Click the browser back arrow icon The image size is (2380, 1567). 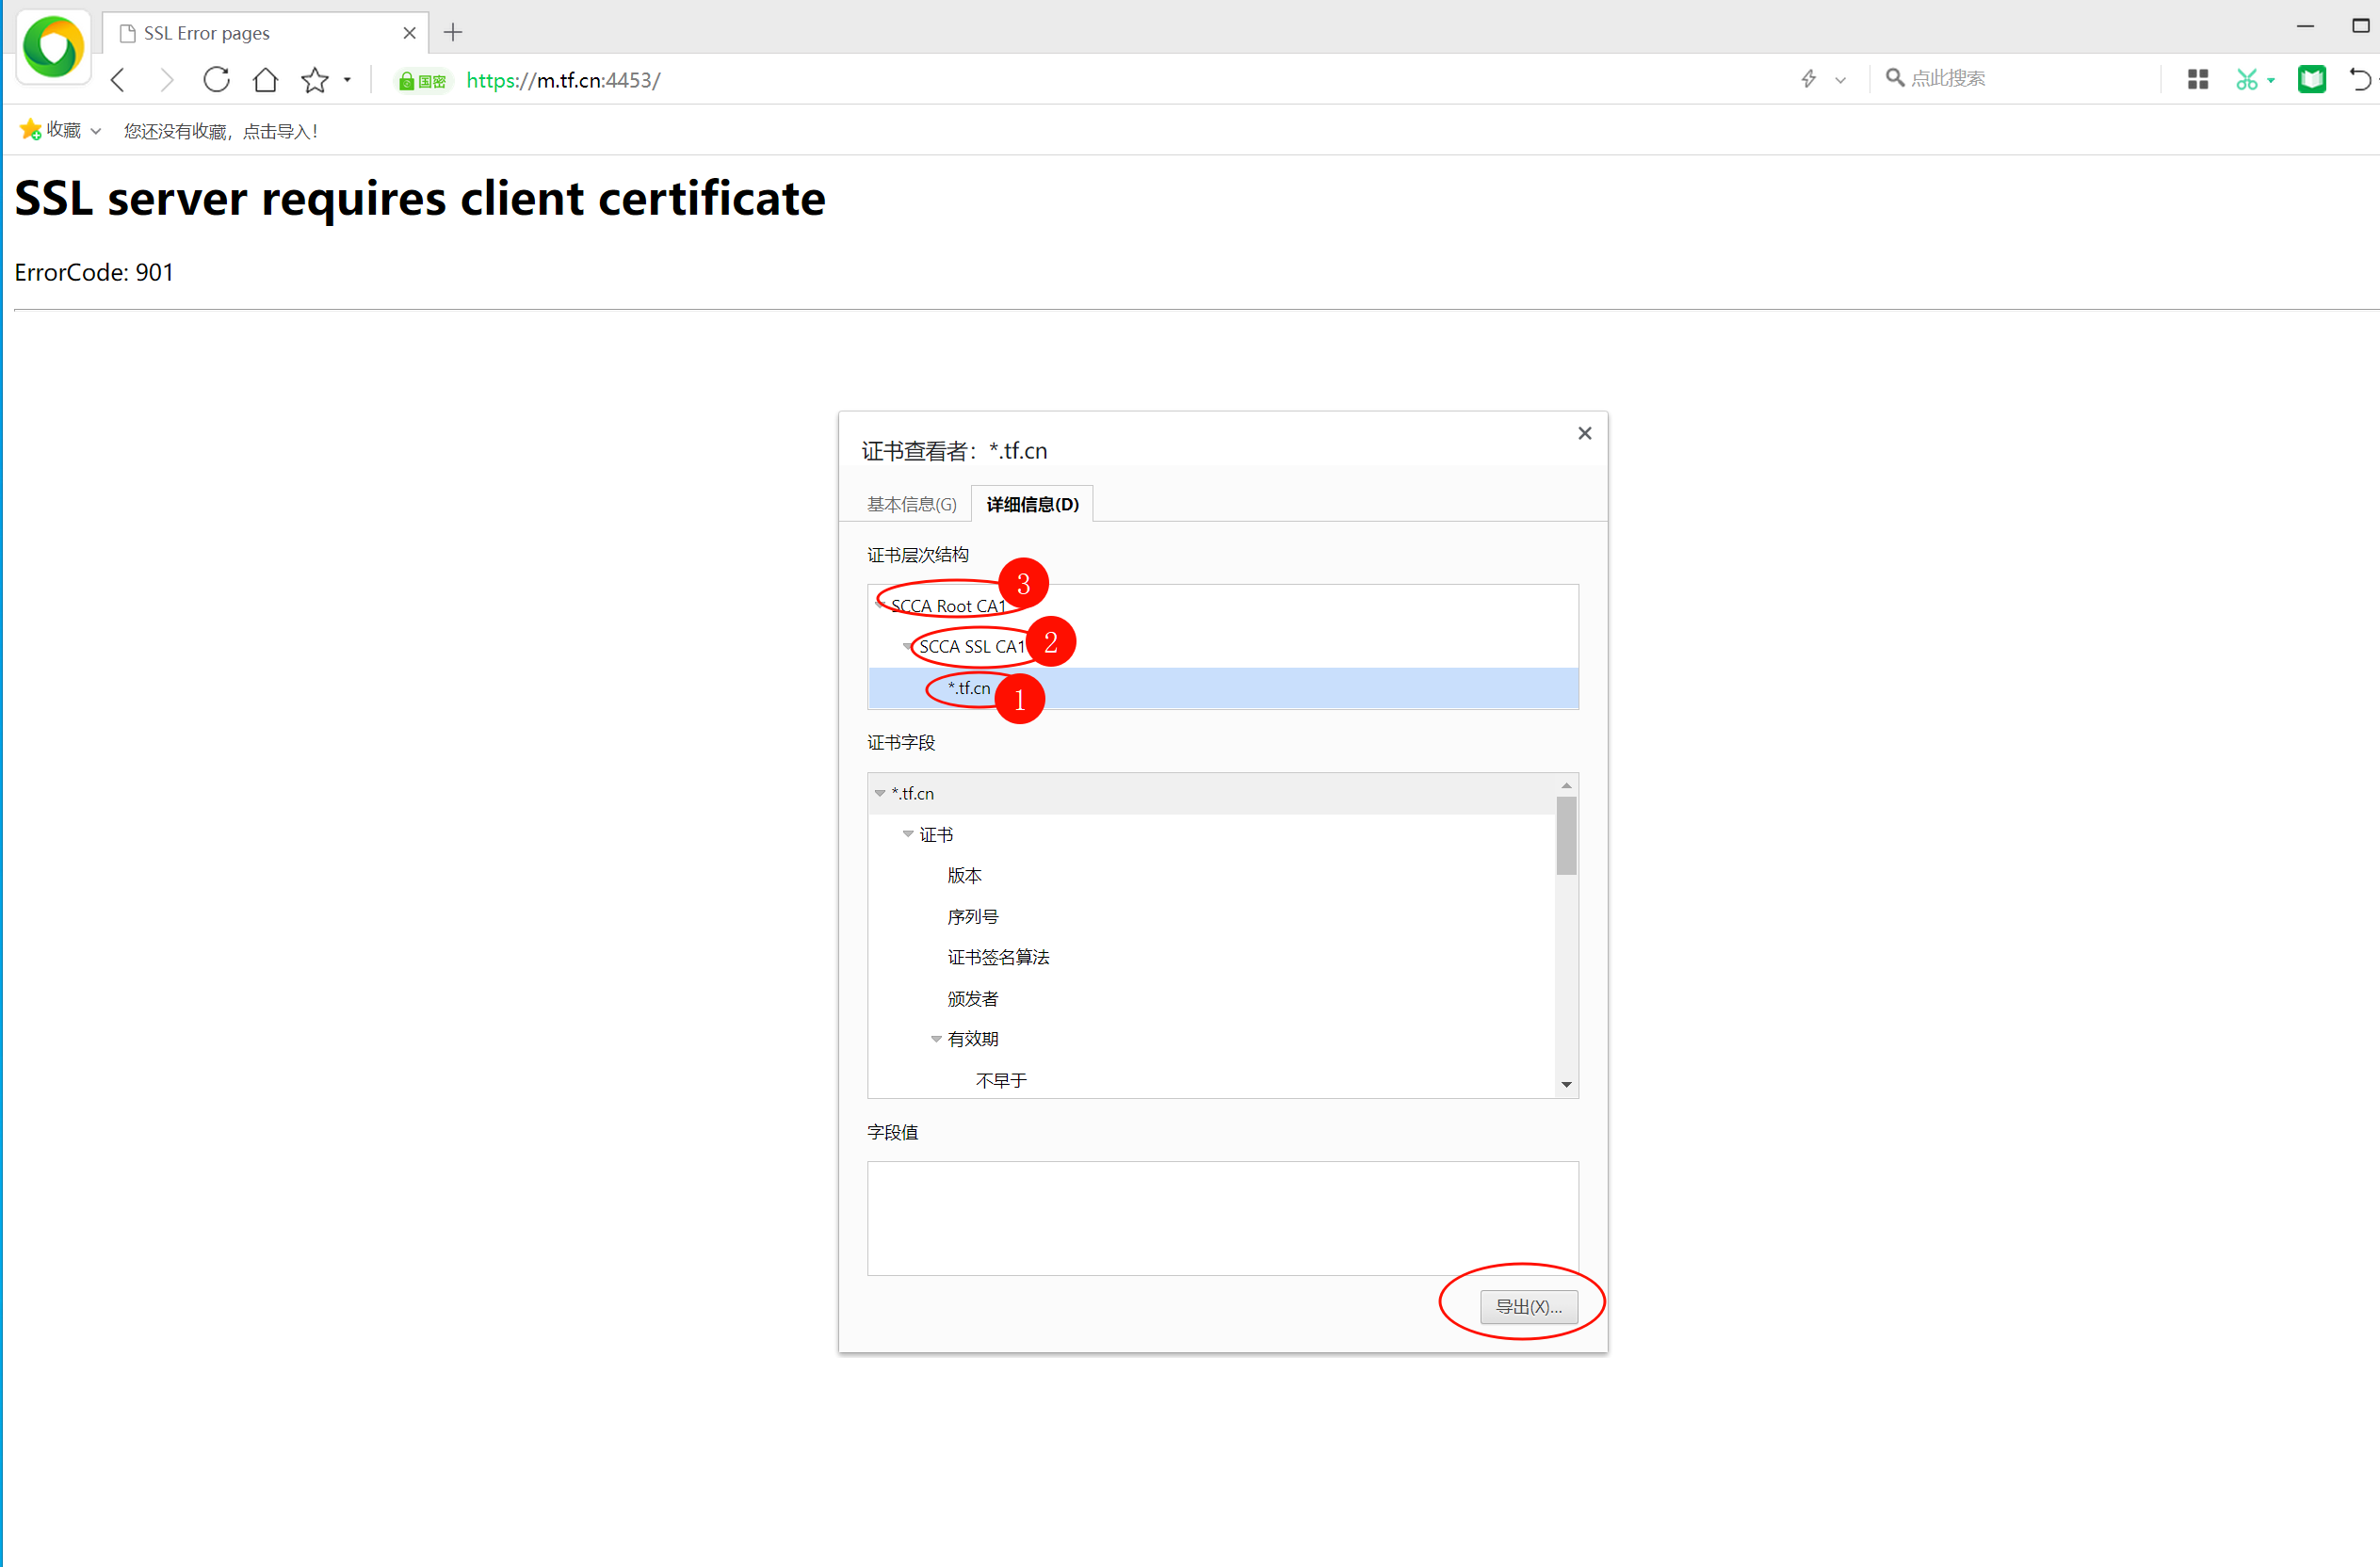point(118,80)
